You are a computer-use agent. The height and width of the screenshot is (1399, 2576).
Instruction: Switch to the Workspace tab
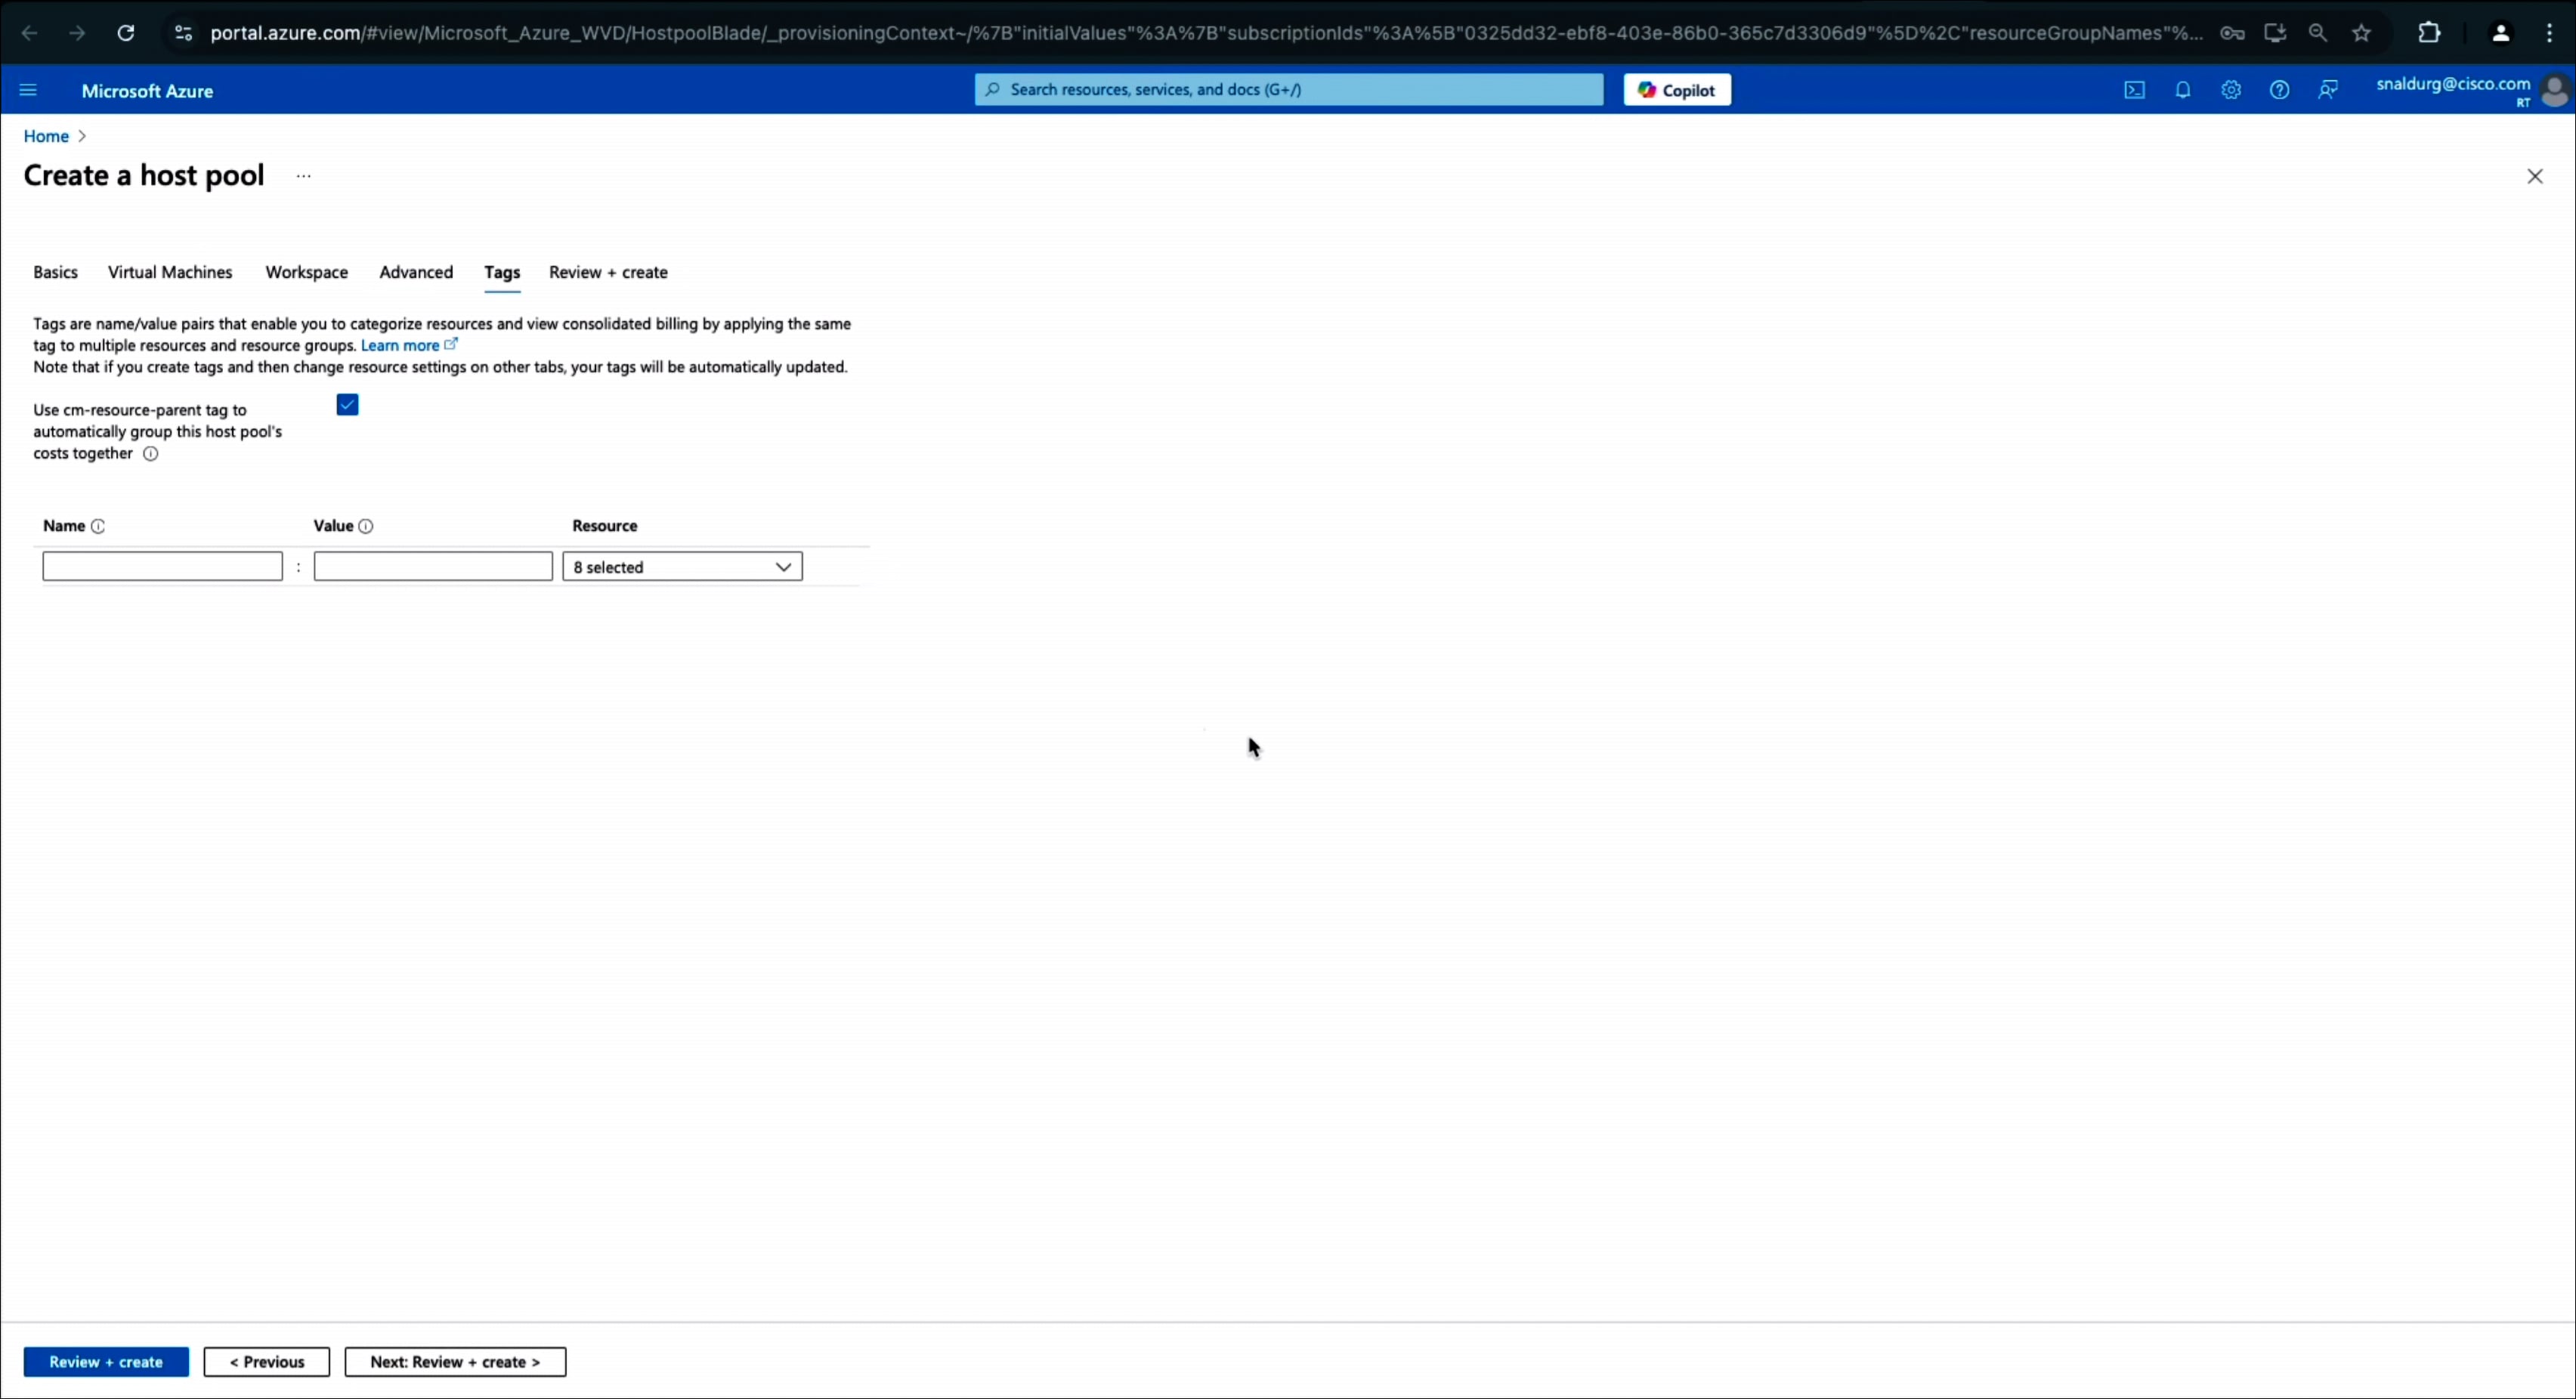[307, 272]
